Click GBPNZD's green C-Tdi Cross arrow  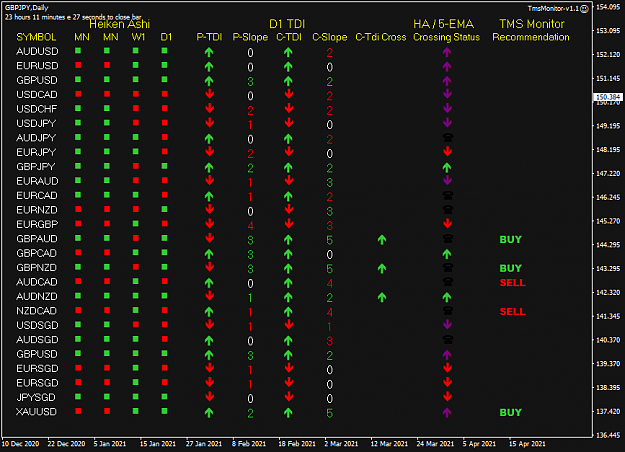[382, 268]
